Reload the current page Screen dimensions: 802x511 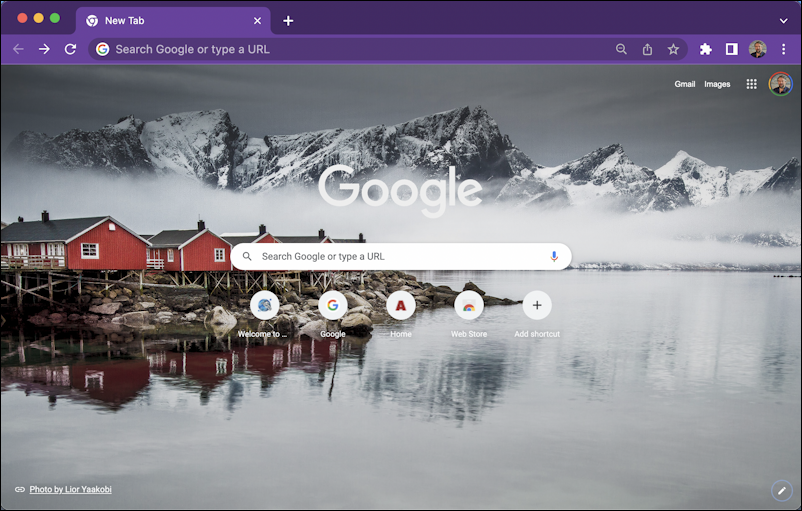[x=70, y=49]
